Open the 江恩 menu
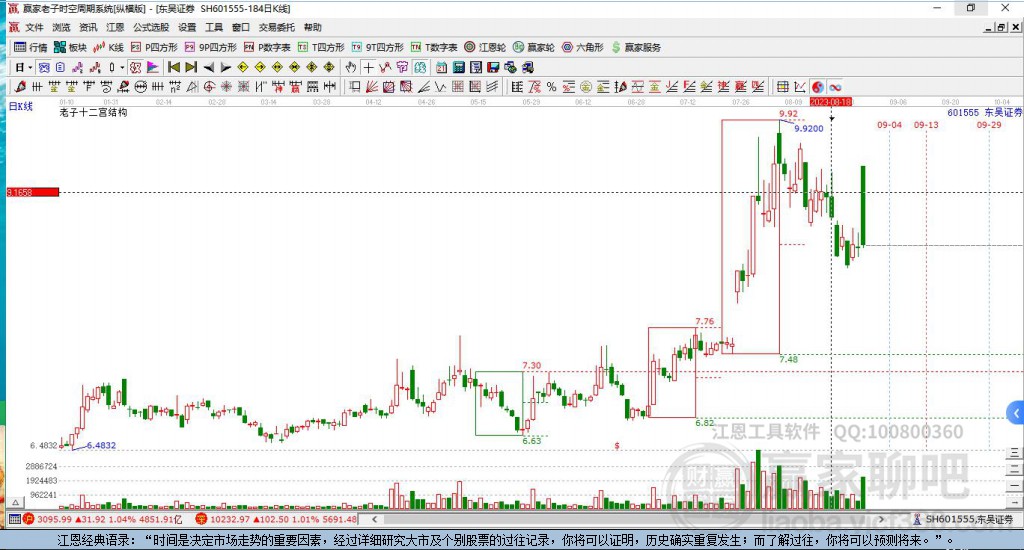 [115, 27]
